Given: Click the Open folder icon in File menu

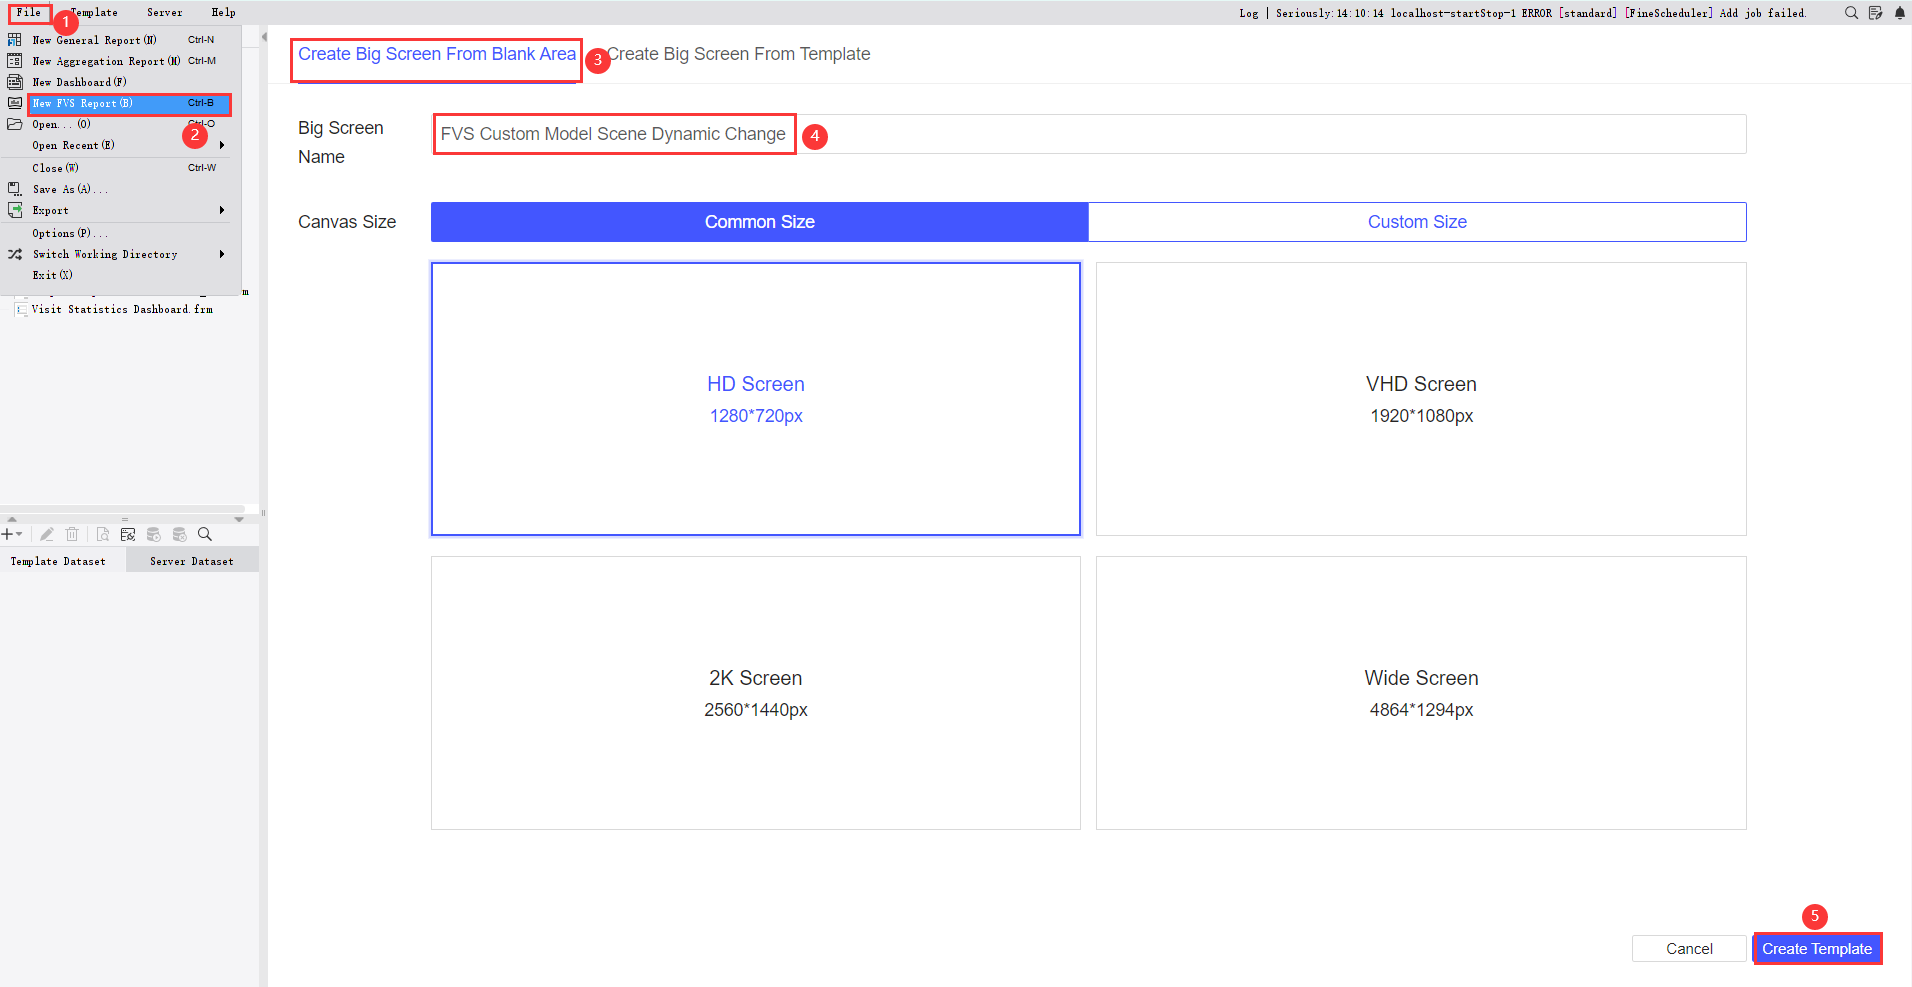Looking at the screenshot, I should point(15,124).
